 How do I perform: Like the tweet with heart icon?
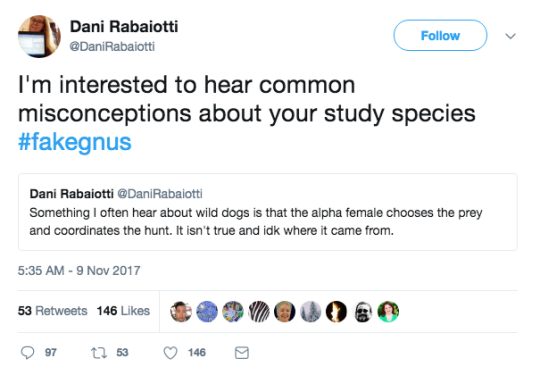170,353
